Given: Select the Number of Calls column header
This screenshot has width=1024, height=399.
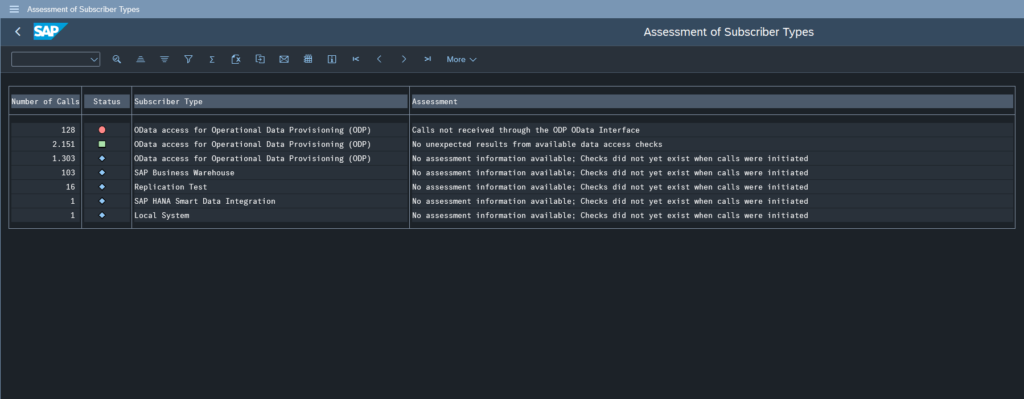Looking at the screenshot, I should click(45, 101).
